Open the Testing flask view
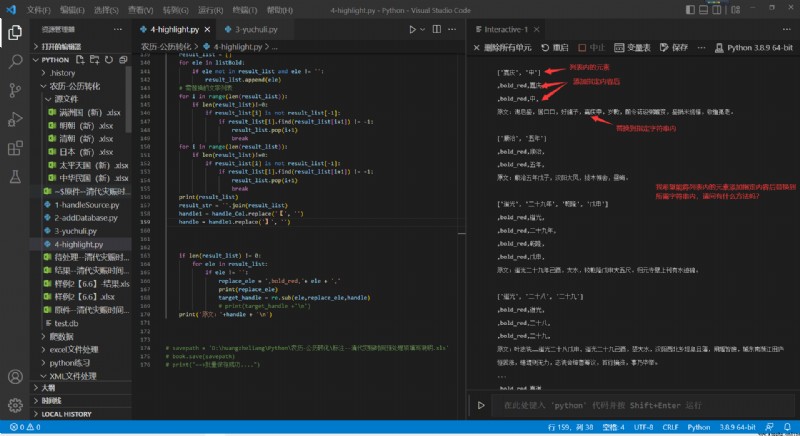 [x=15, y=177]
